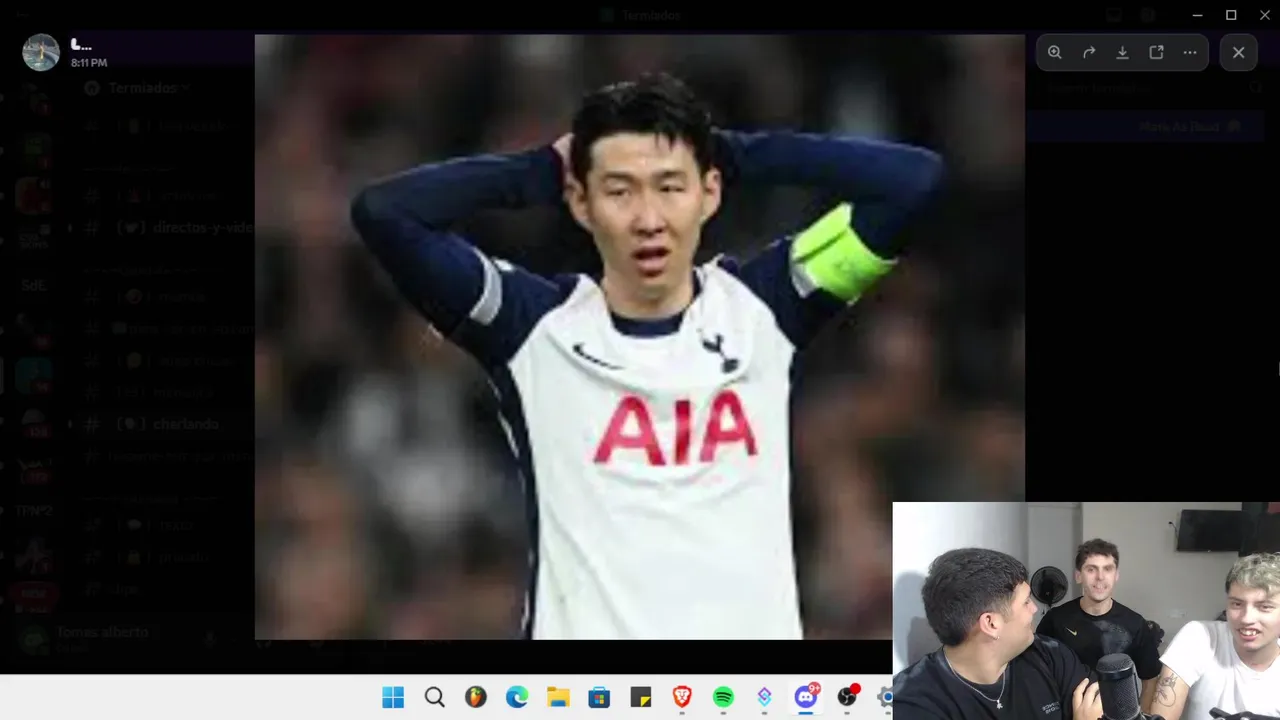Close the Discord window
The height and width of the screenshot is (720, 1280).
(1264, 15)
